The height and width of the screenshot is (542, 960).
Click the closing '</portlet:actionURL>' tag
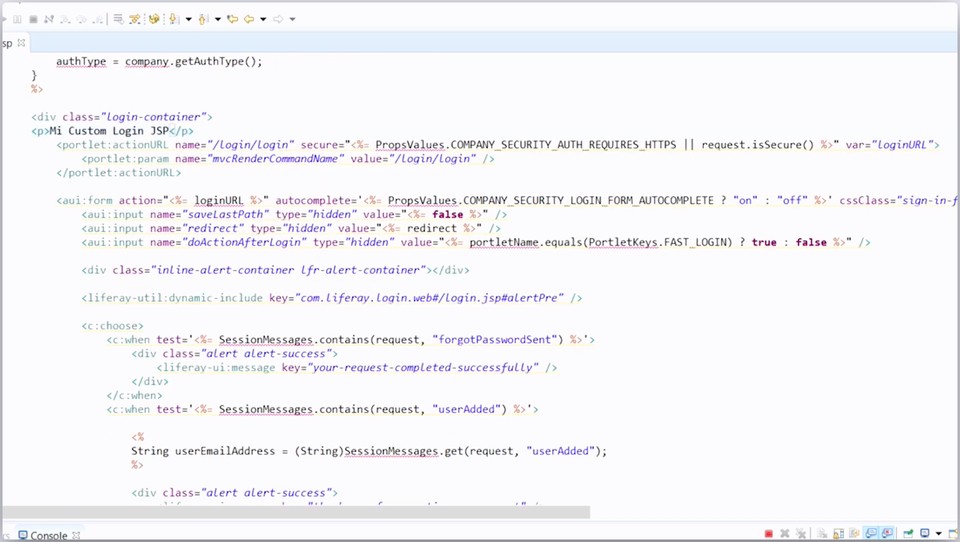click(119, 173)
